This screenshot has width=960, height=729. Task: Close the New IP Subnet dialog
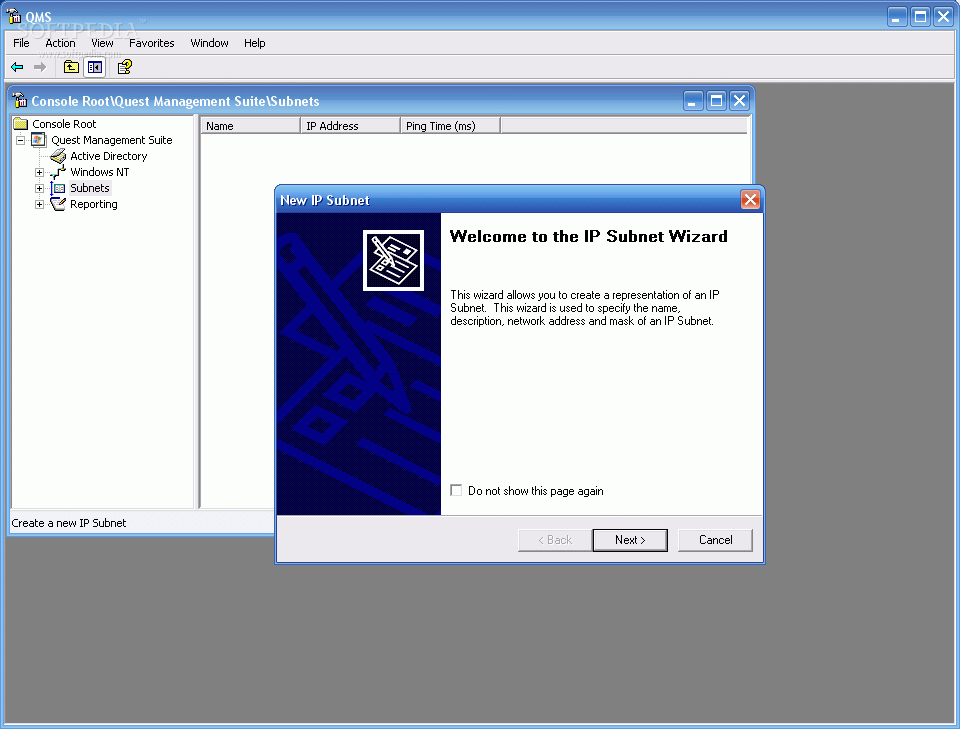tap(750, 200)
